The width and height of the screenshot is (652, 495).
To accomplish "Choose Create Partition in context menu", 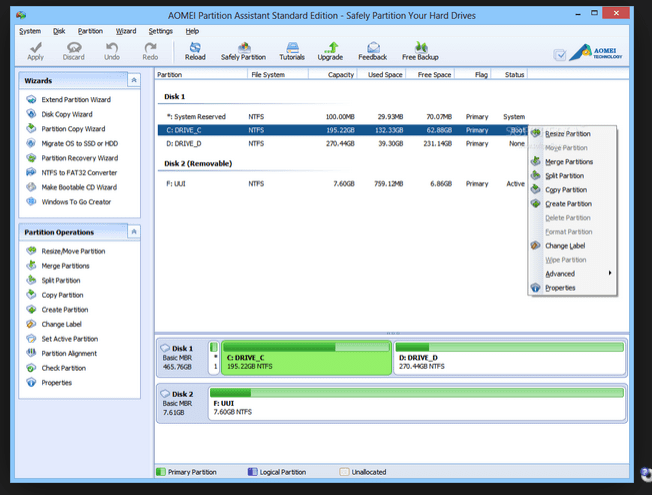I will click(573, 203).
